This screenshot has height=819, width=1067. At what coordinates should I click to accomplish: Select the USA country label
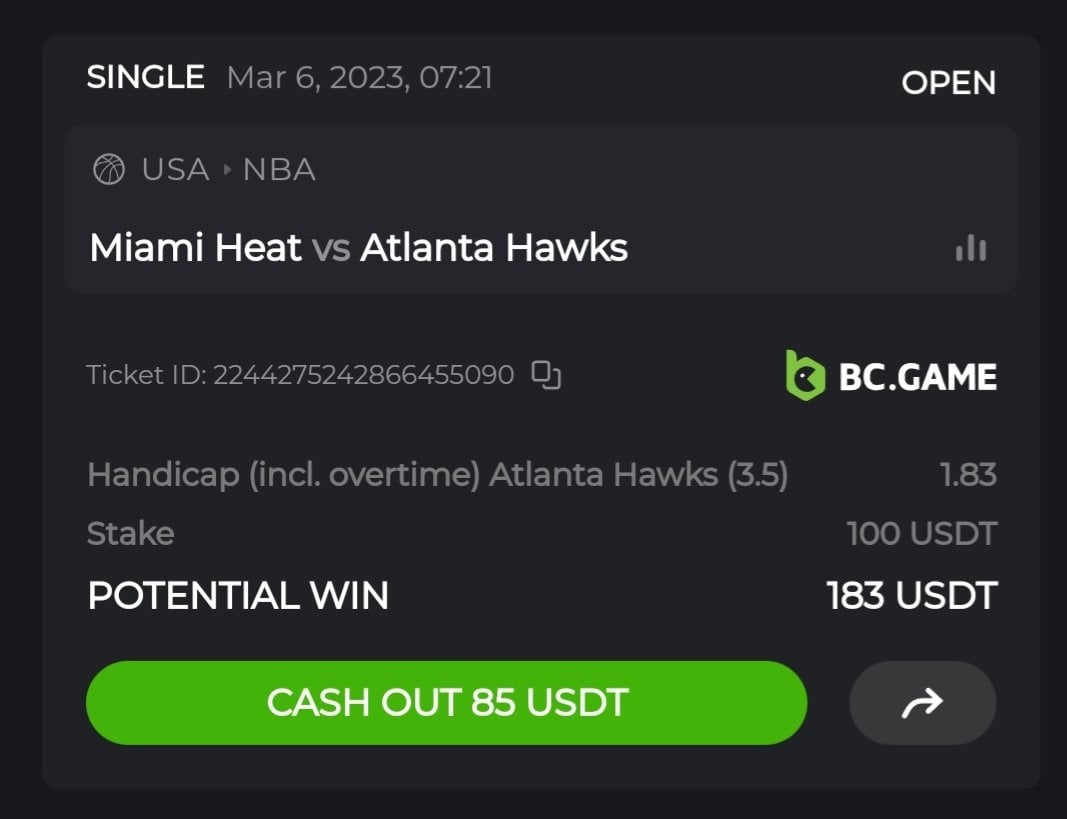click(175, 170)
